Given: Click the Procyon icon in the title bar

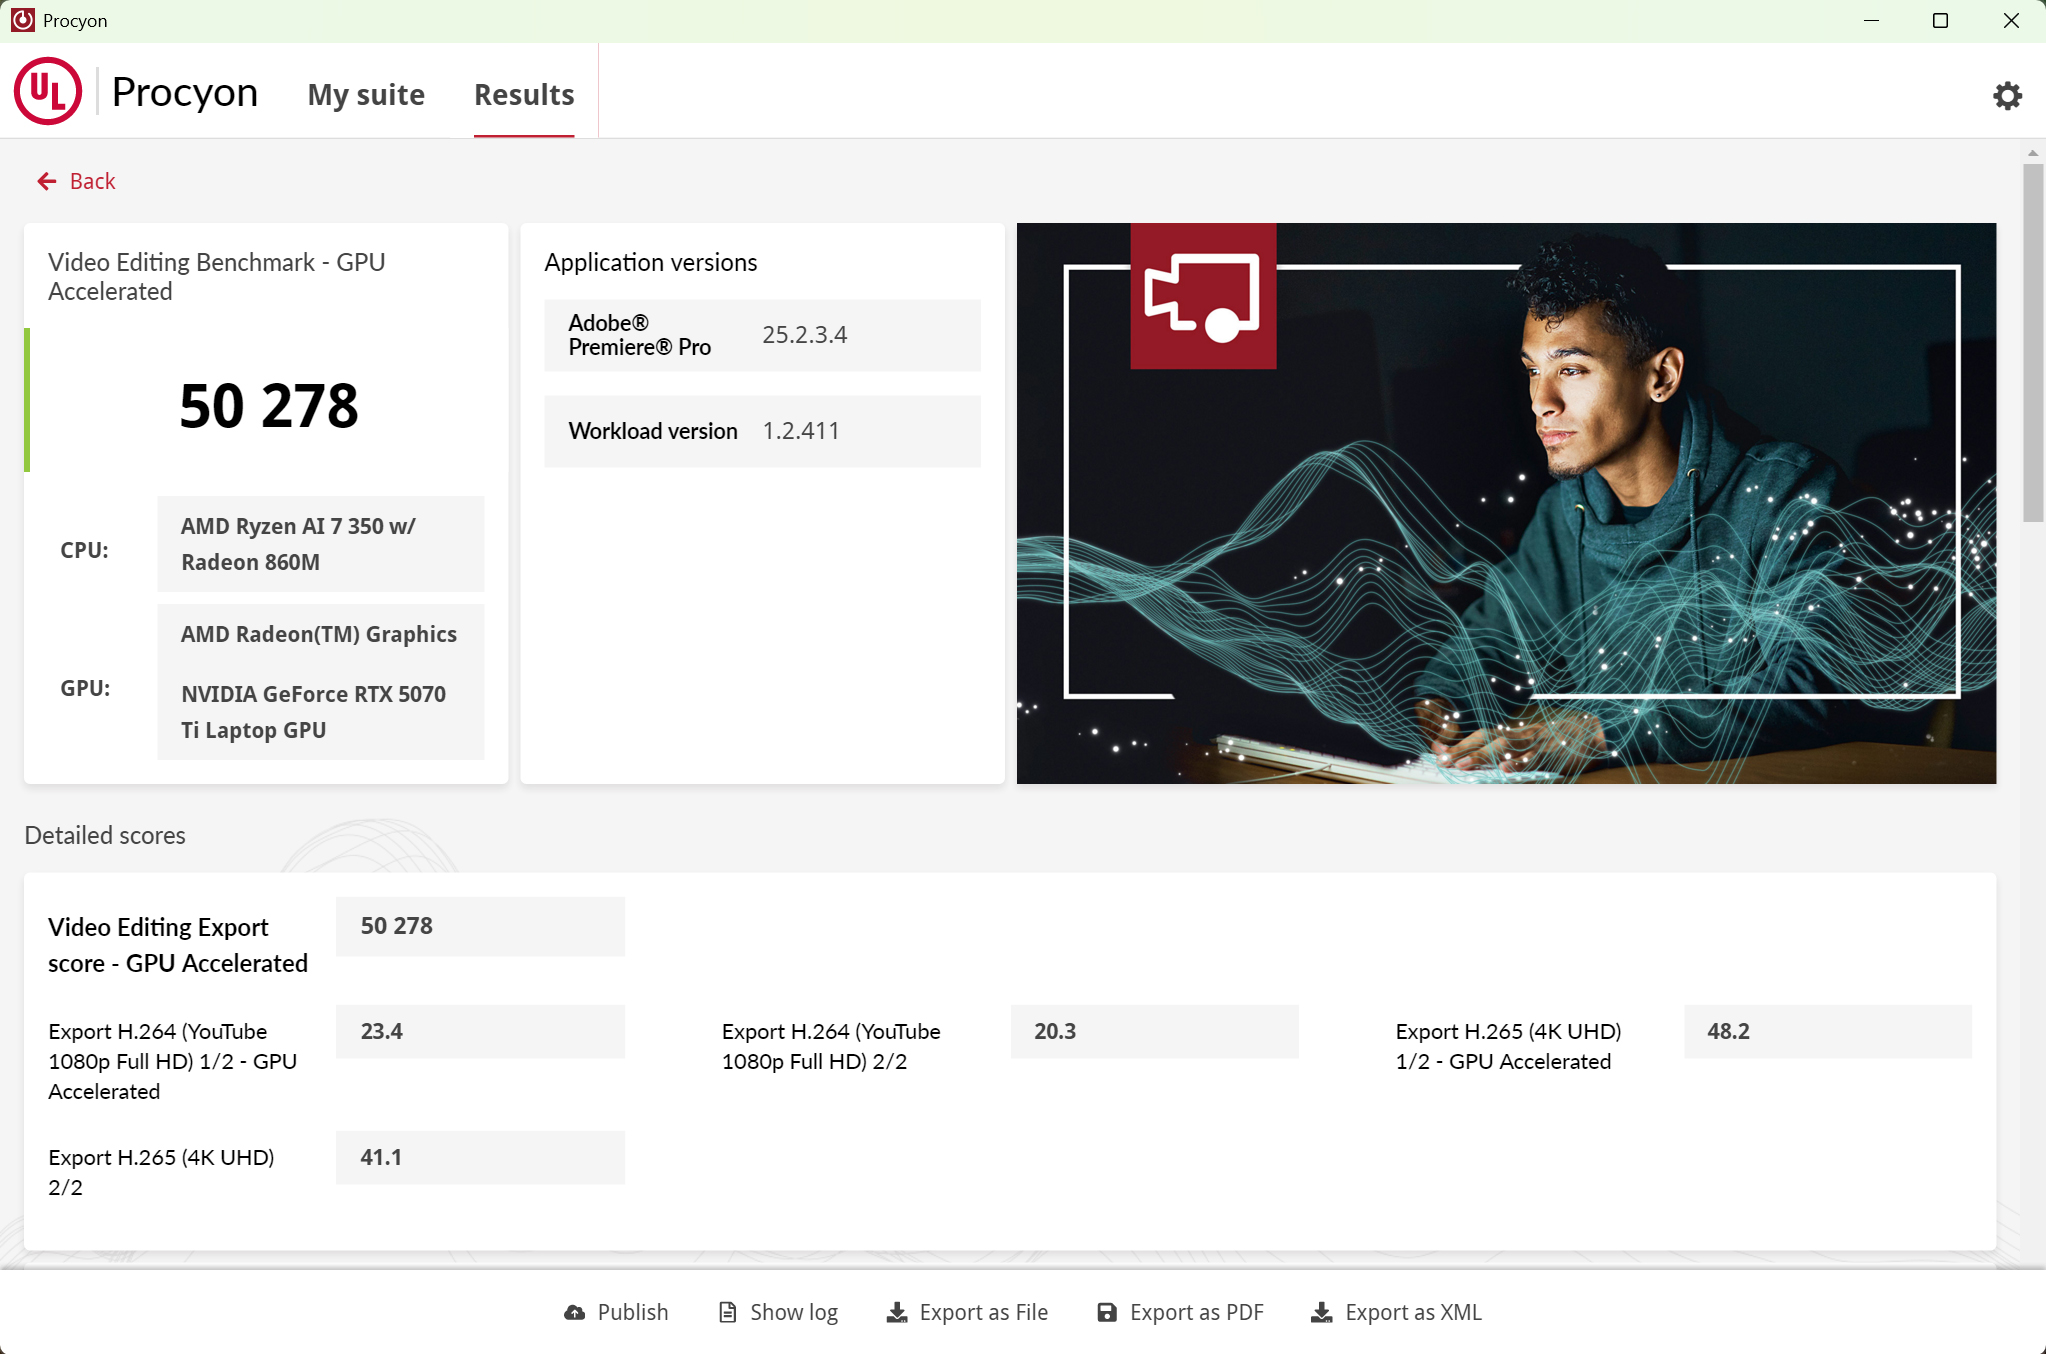Looking at the screenshot, I should 22,19.
